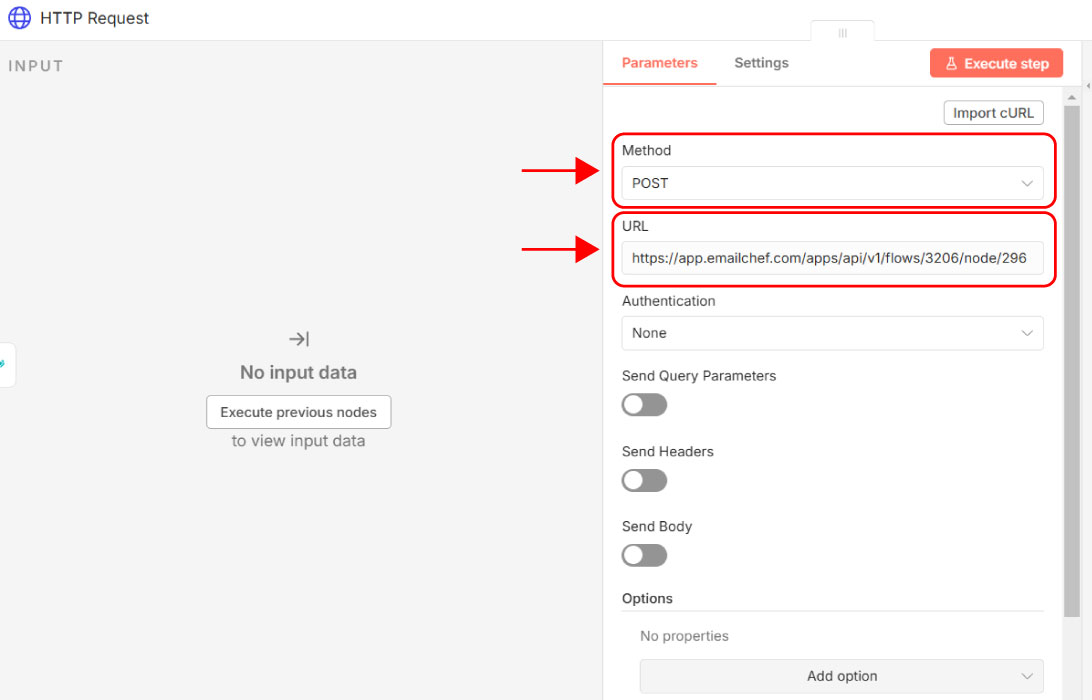Turn on the Send Headers switch
1092x700 pixels.
[x=644, y=480]
